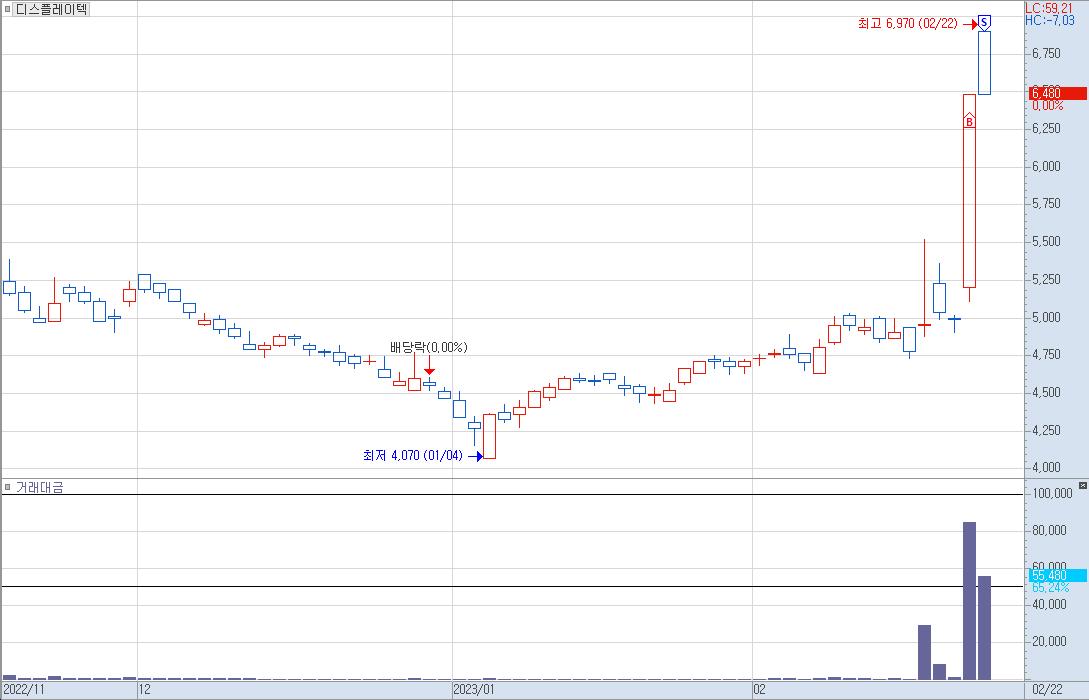Click the 6,000 price axis label
1089x700 pixels.
1046,166
